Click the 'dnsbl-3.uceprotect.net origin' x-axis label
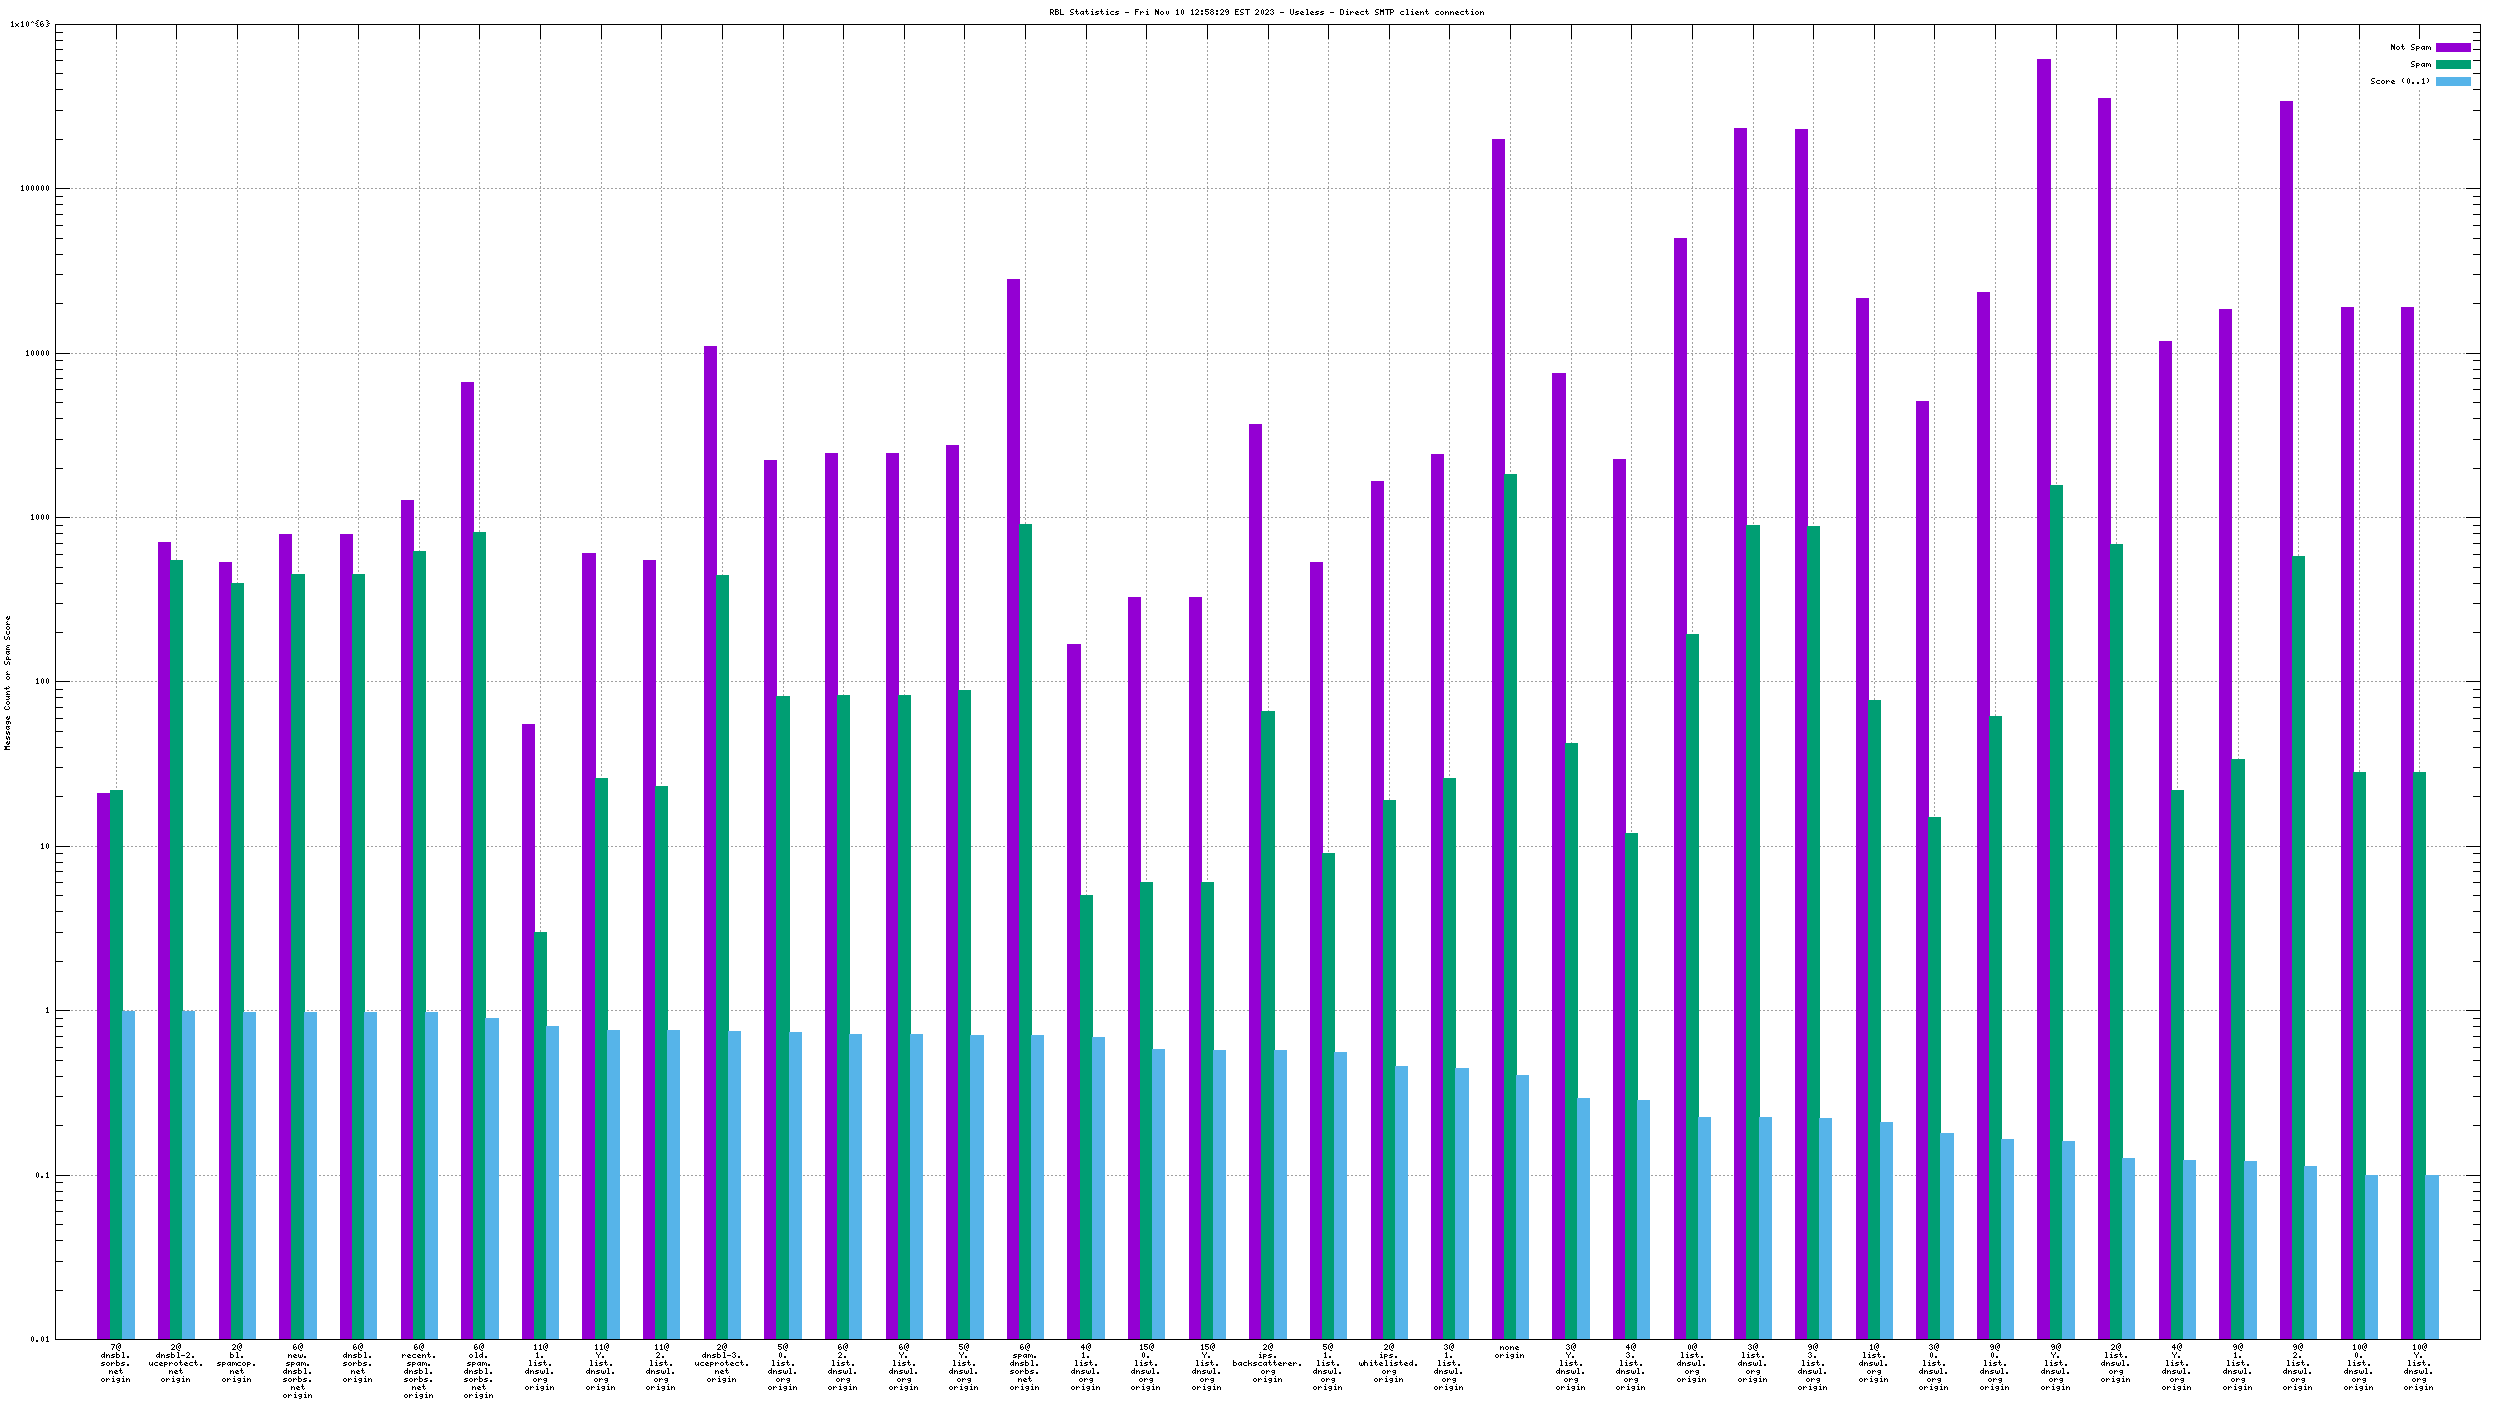This screenshot has width=2496, height=1404. click(x=721, y=1363)
